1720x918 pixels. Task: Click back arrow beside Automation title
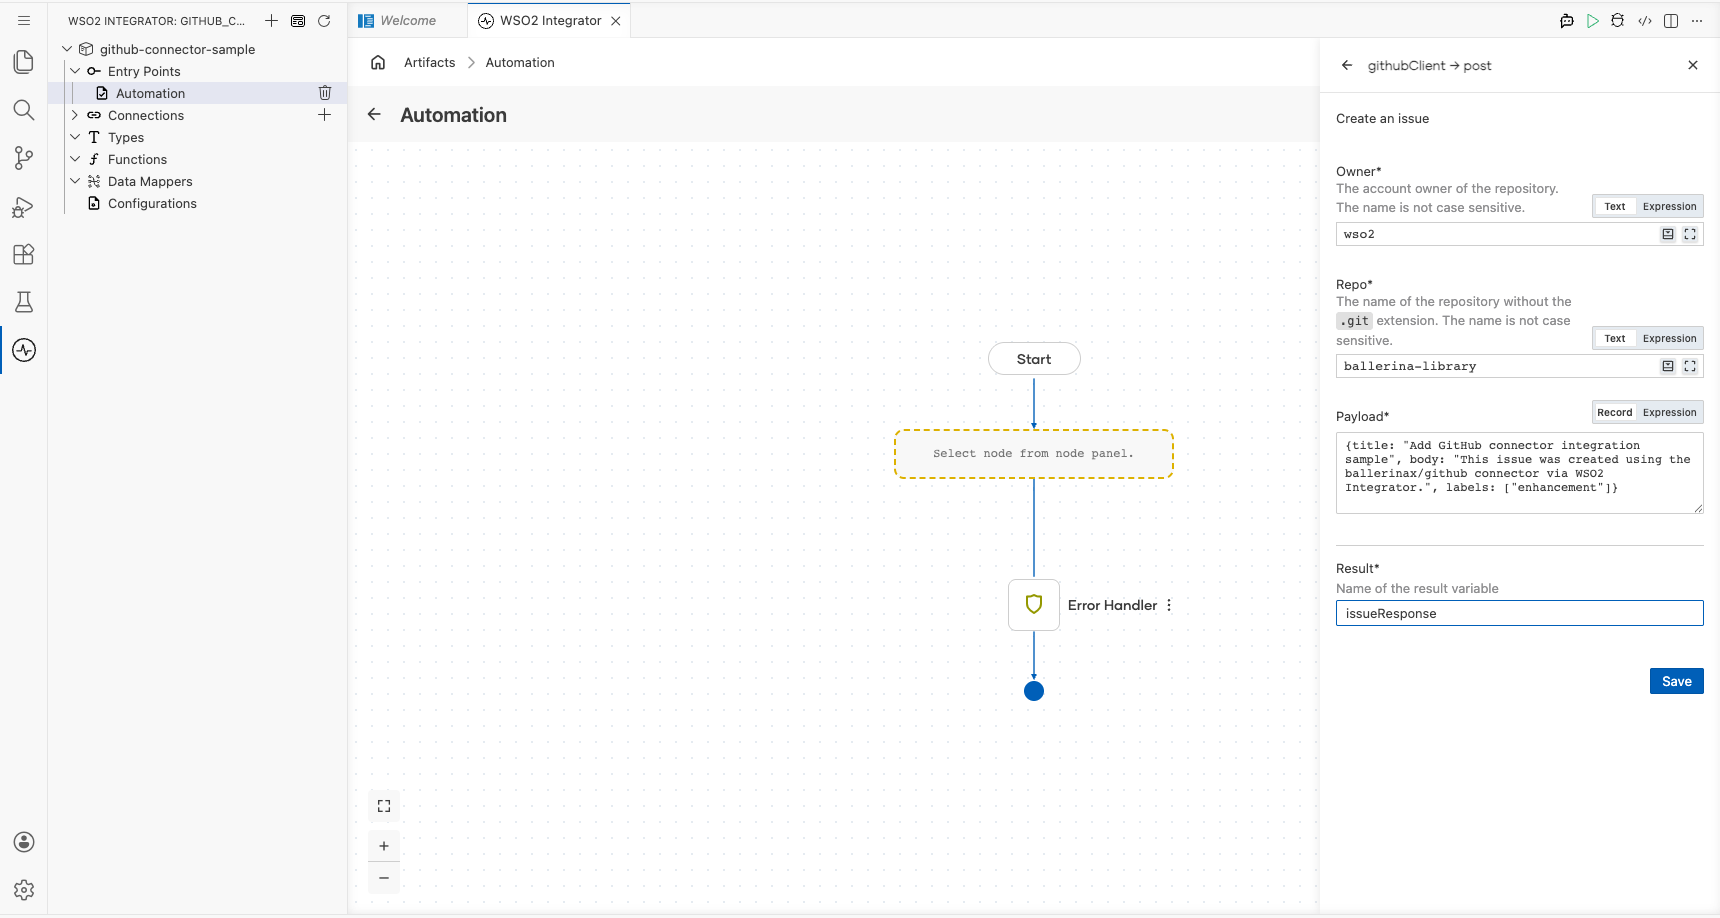coord(374,114)
